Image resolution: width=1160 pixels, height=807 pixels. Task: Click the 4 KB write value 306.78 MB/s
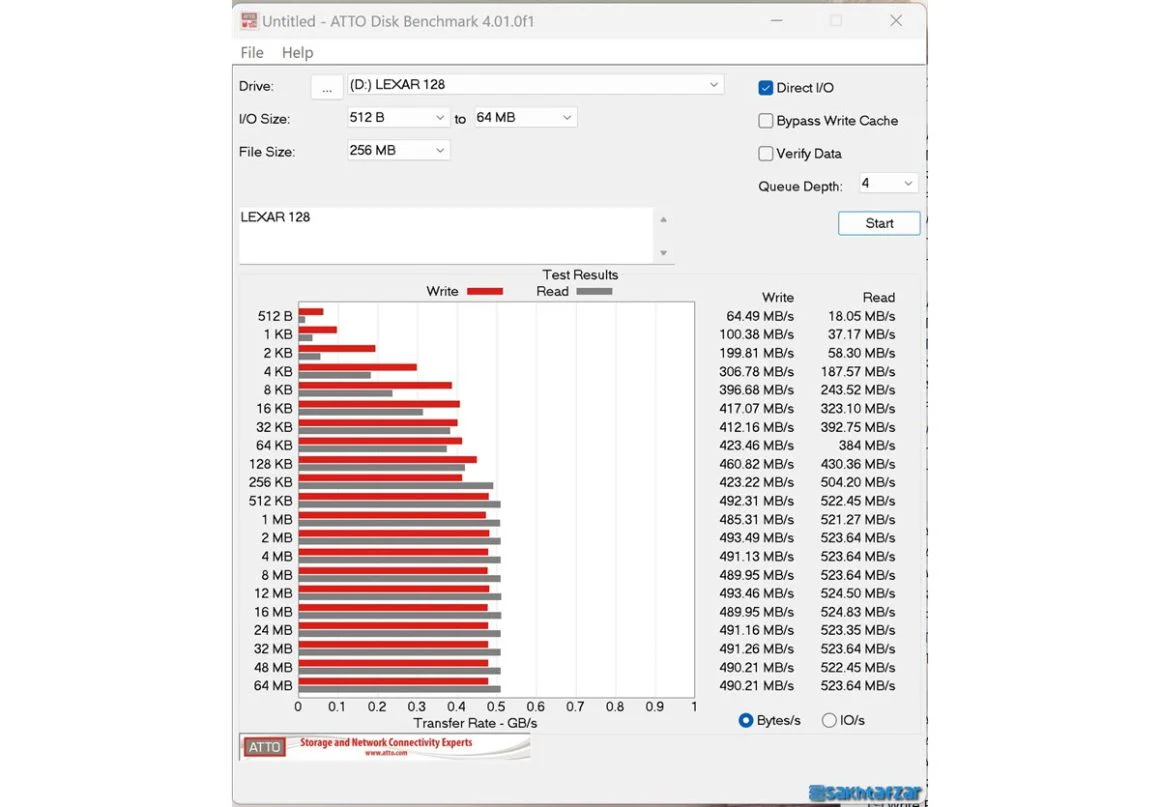pos(756,372)
